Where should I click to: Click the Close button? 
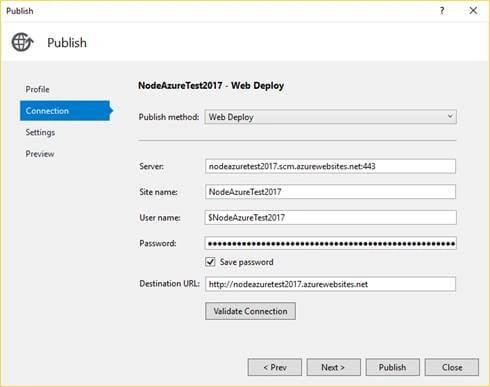(x=452, y=367)
